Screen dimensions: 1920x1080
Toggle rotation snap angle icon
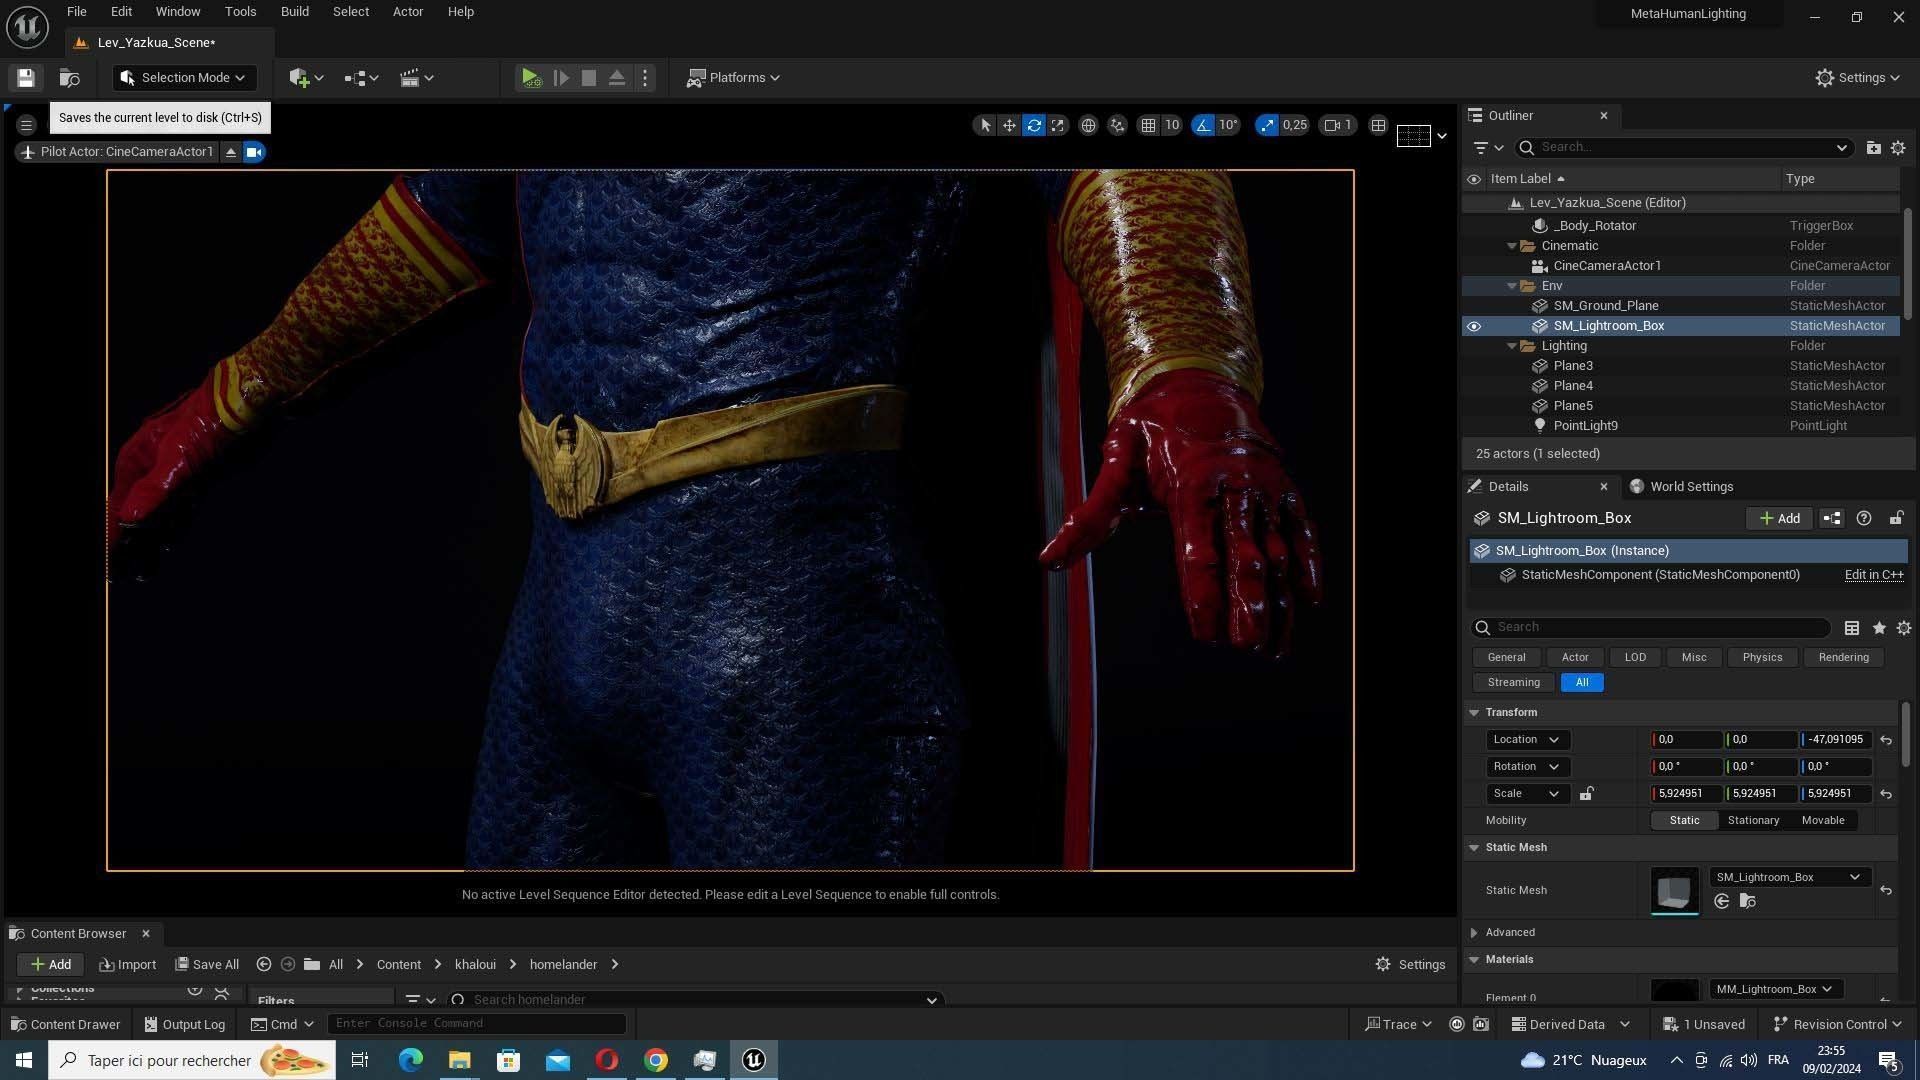(1203, 125)
